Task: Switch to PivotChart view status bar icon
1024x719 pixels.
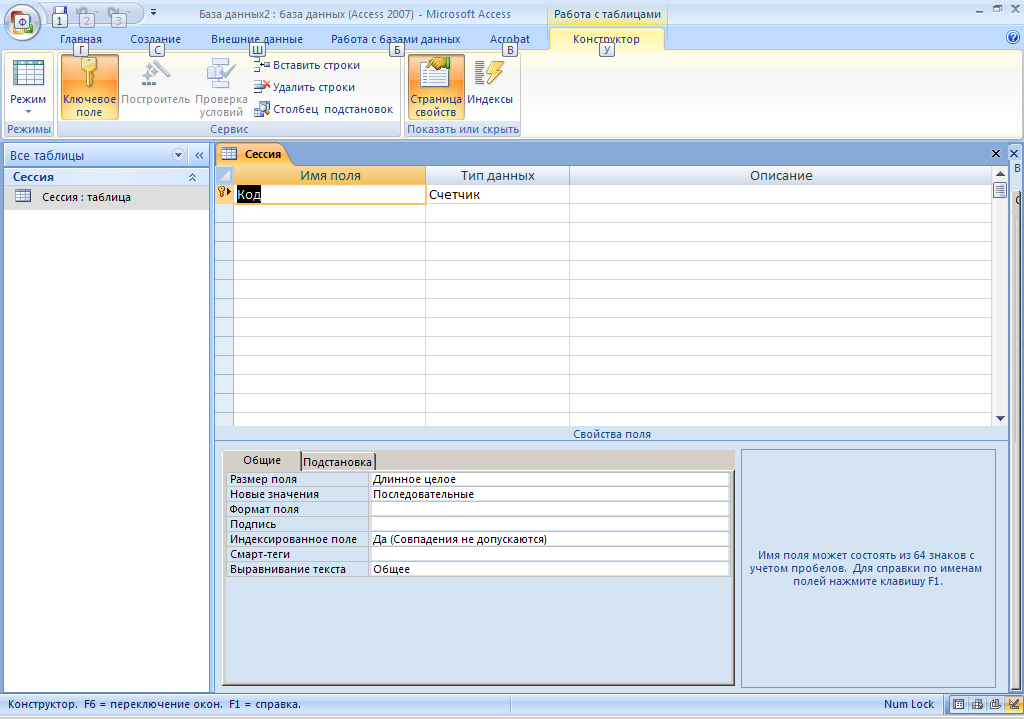Action: coord(995,705)
